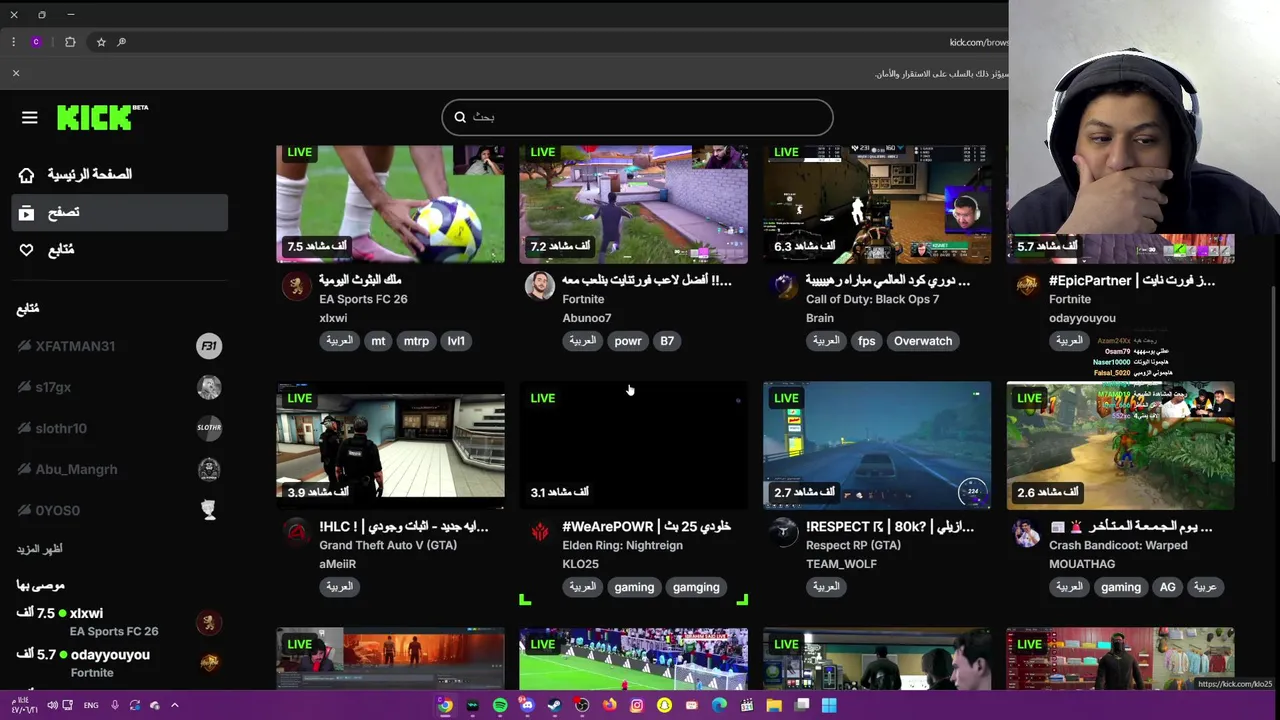Open recommended channel xlxwi in sidebar
This screenshot has width=1280, height=720.
coord(120,622)
